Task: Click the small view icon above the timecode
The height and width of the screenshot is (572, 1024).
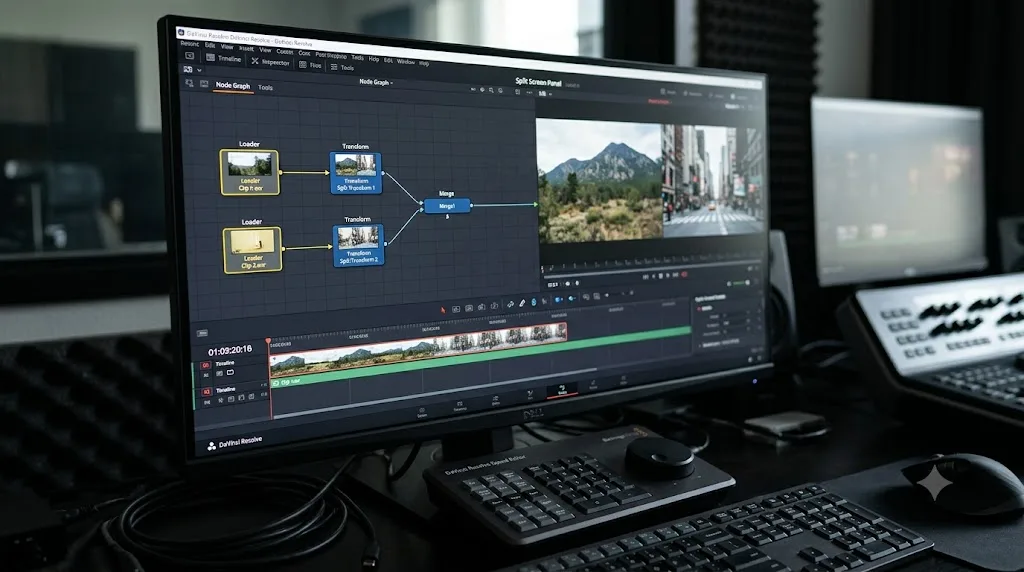Action: (202, 333)
